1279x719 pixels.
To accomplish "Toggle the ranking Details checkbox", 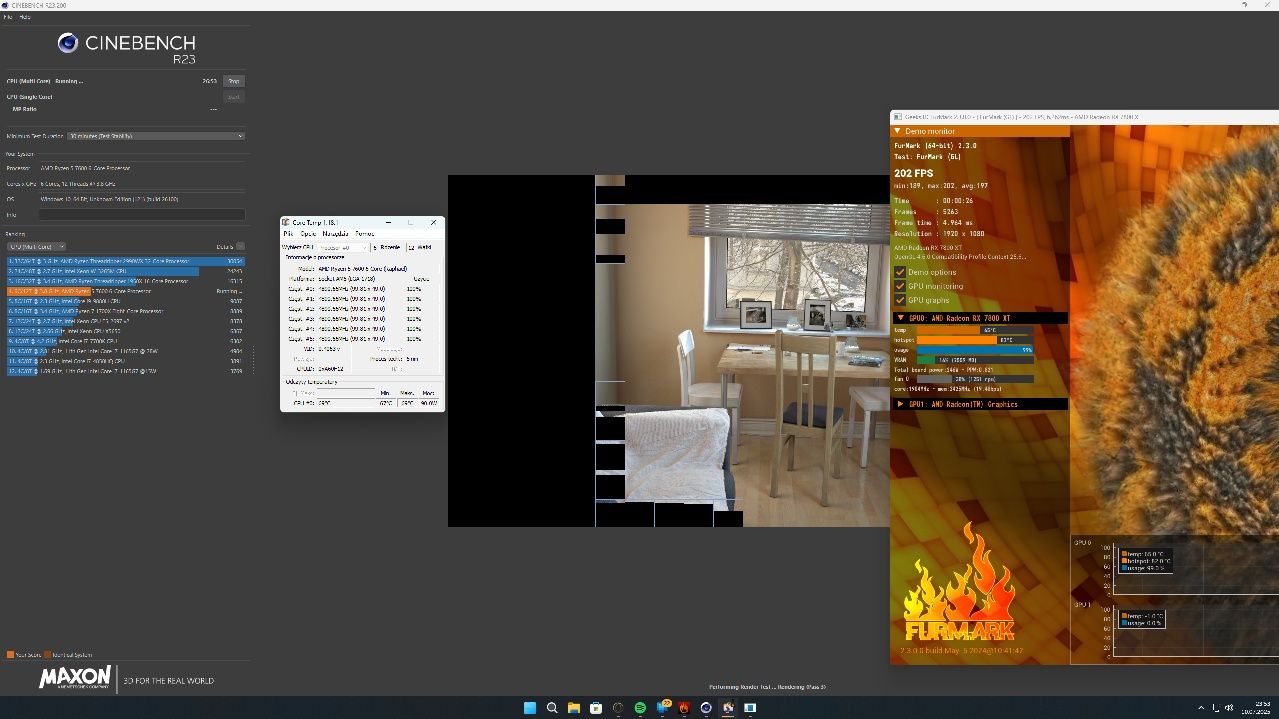I will coord(240,246).
